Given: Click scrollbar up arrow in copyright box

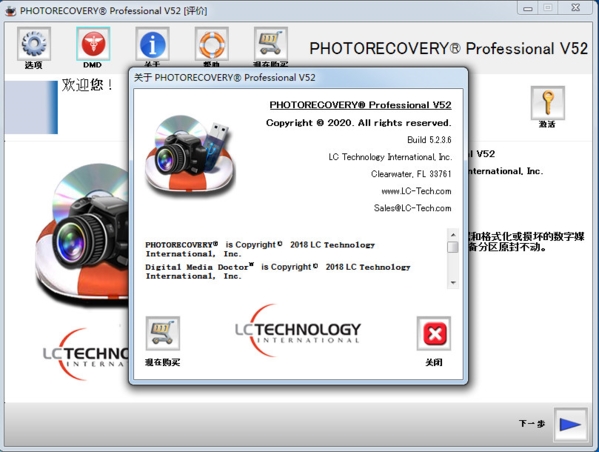Looking at the screenshot, I should (453, 235).
